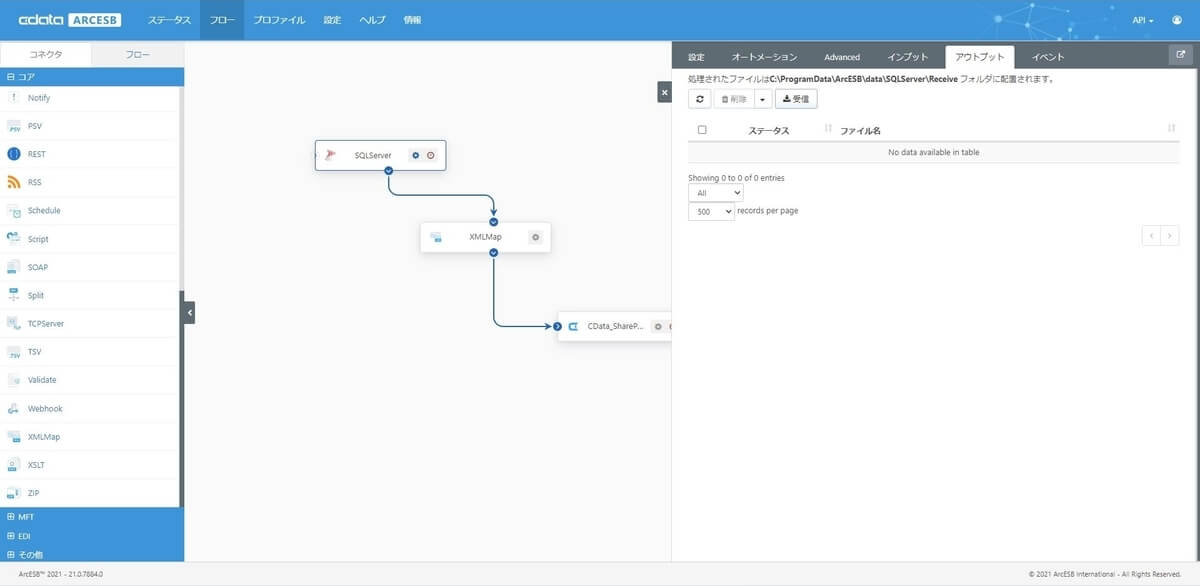Switch to the インプット tab
Image resolution: width=1200 pixels, height=586 pixels.
coord(908,57)
